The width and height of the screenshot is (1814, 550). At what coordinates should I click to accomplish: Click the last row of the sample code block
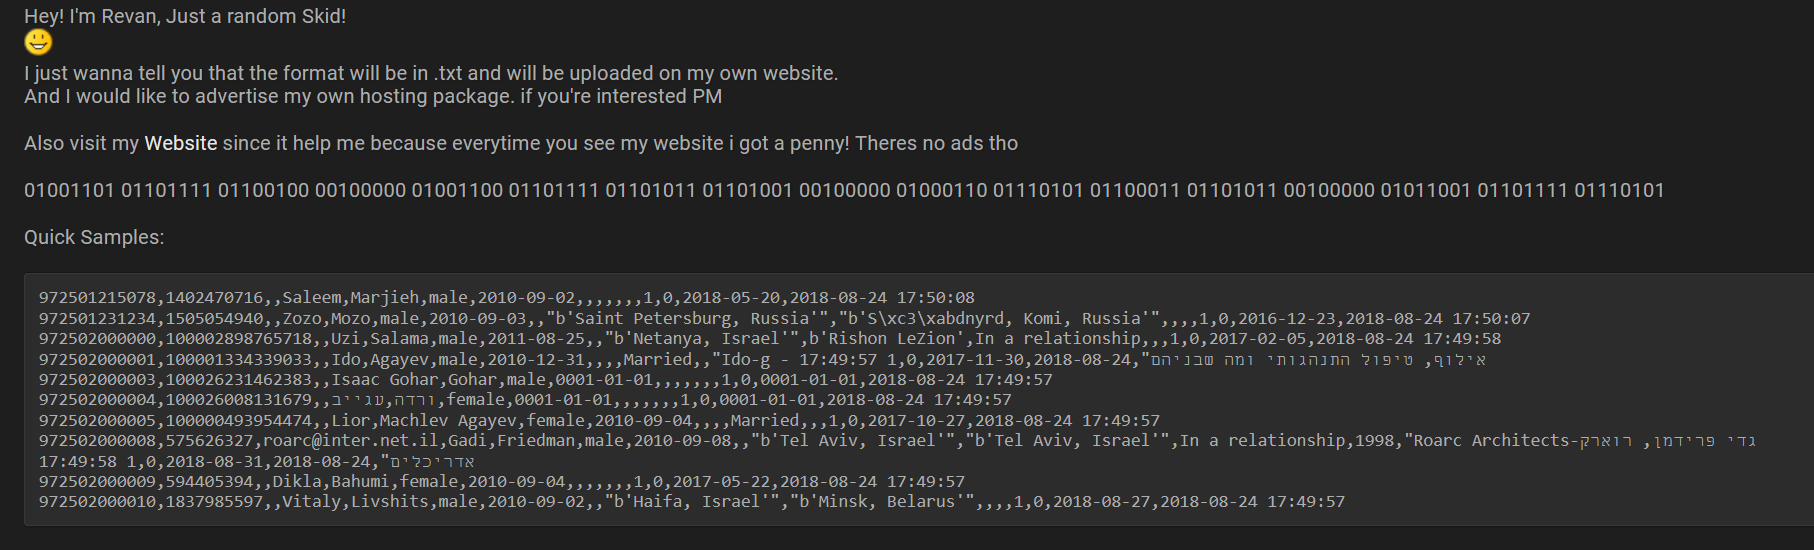[x=691, y=501]
